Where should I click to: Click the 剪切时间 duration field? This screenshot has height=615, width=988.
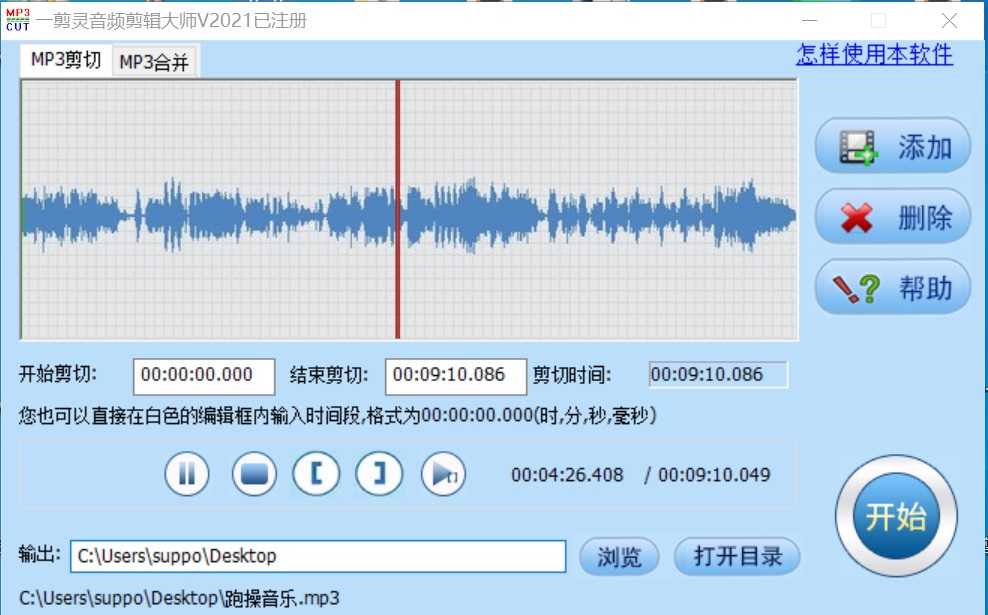tap(718, 374)
